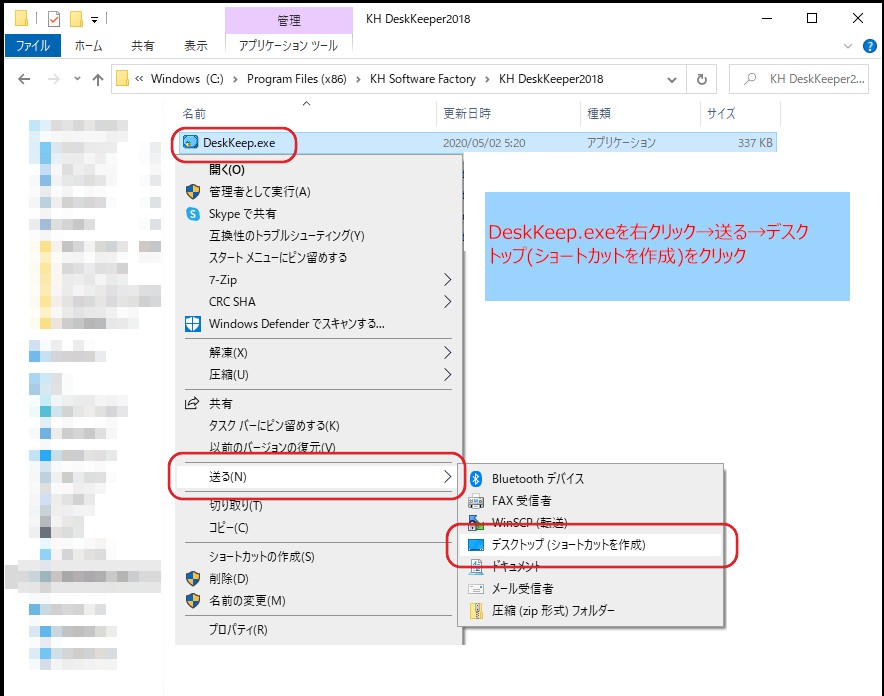Click the zip folder icon

coord(476,610)
